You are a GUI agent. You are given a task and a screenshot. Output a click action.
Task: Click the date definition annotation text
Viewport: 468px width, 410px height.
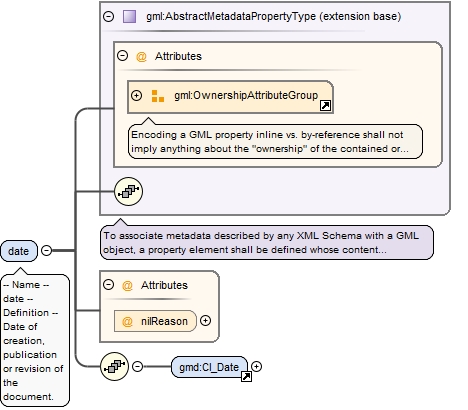pos(35,340)
